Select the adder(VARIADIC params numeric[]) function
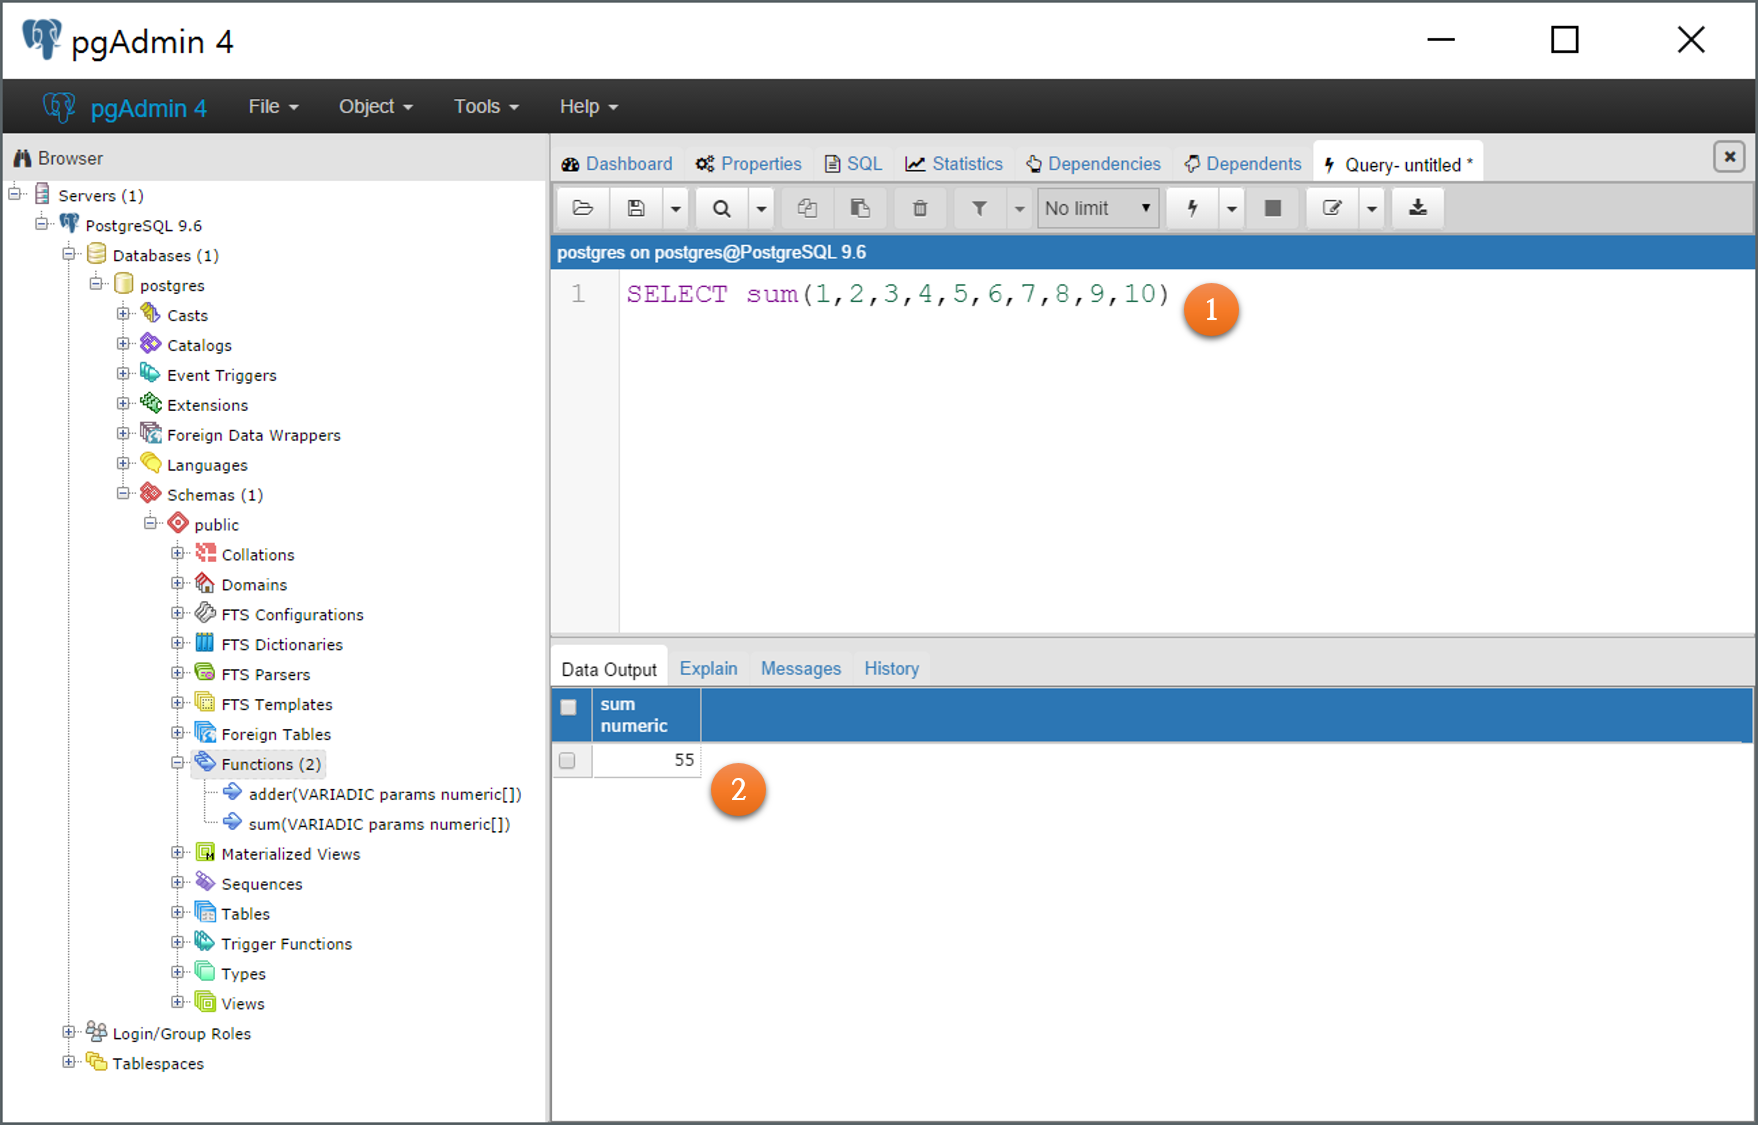 [x=385, y=794]
